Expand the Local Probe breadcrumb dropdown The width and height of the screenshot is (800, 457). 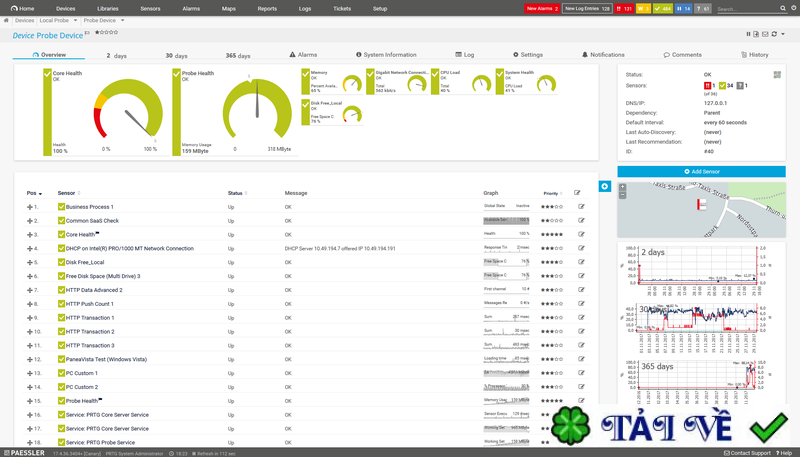[x=76, y=20]
